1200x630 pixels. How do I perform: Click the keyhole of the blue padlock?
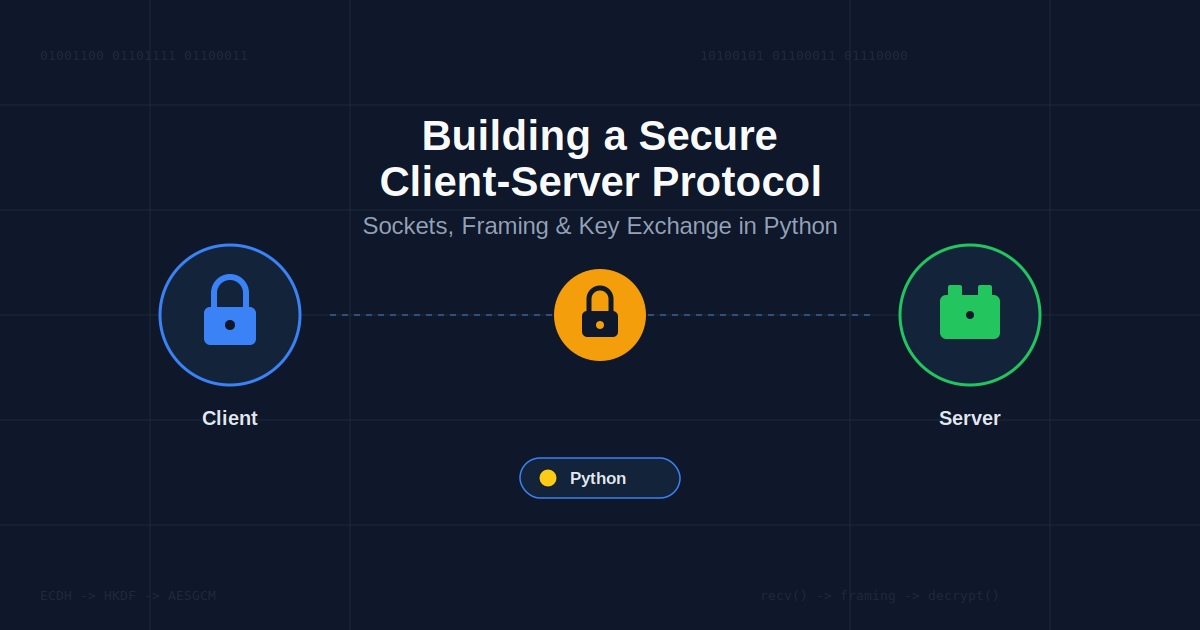point(230,325)
